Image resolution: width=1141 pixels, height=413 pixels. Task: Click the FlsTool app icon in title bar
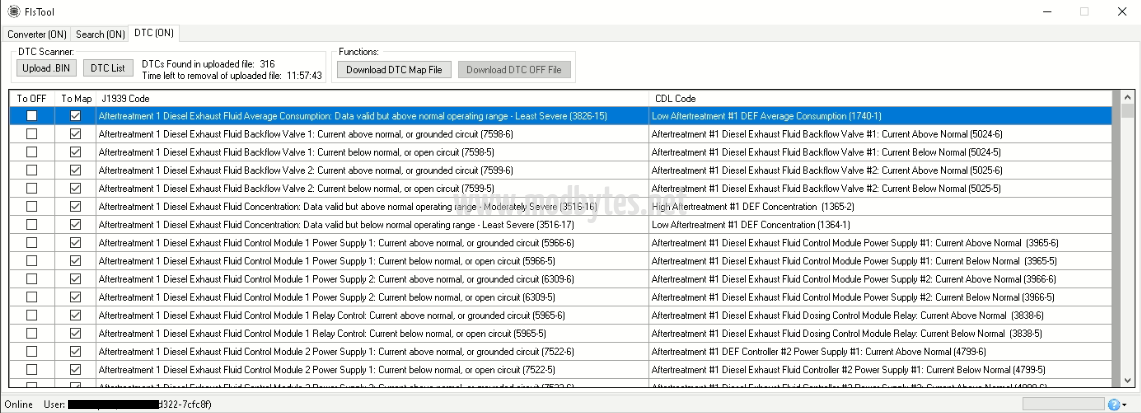click(x=11, y=11)
